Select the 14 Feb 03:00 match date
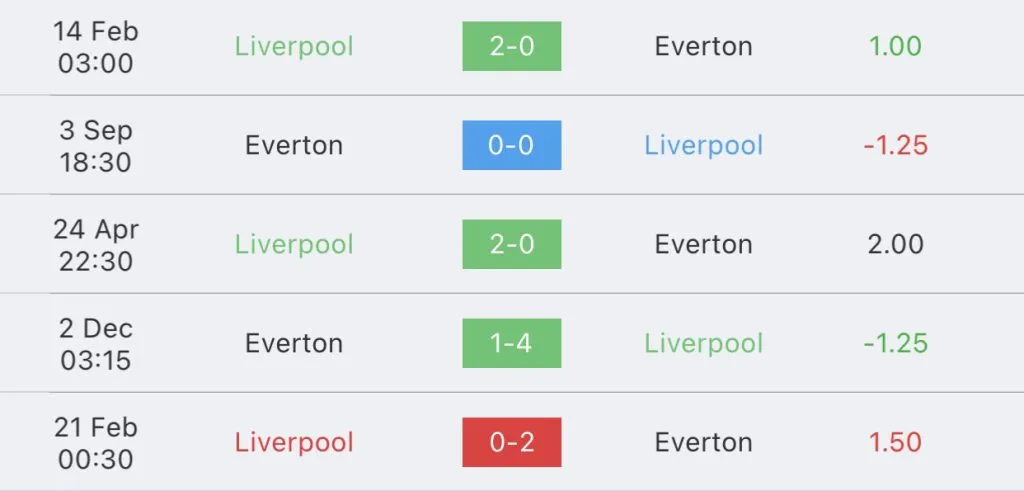The width and height of the screenshot is (1024, 491). pyautogui.click(x=95, y=46)
